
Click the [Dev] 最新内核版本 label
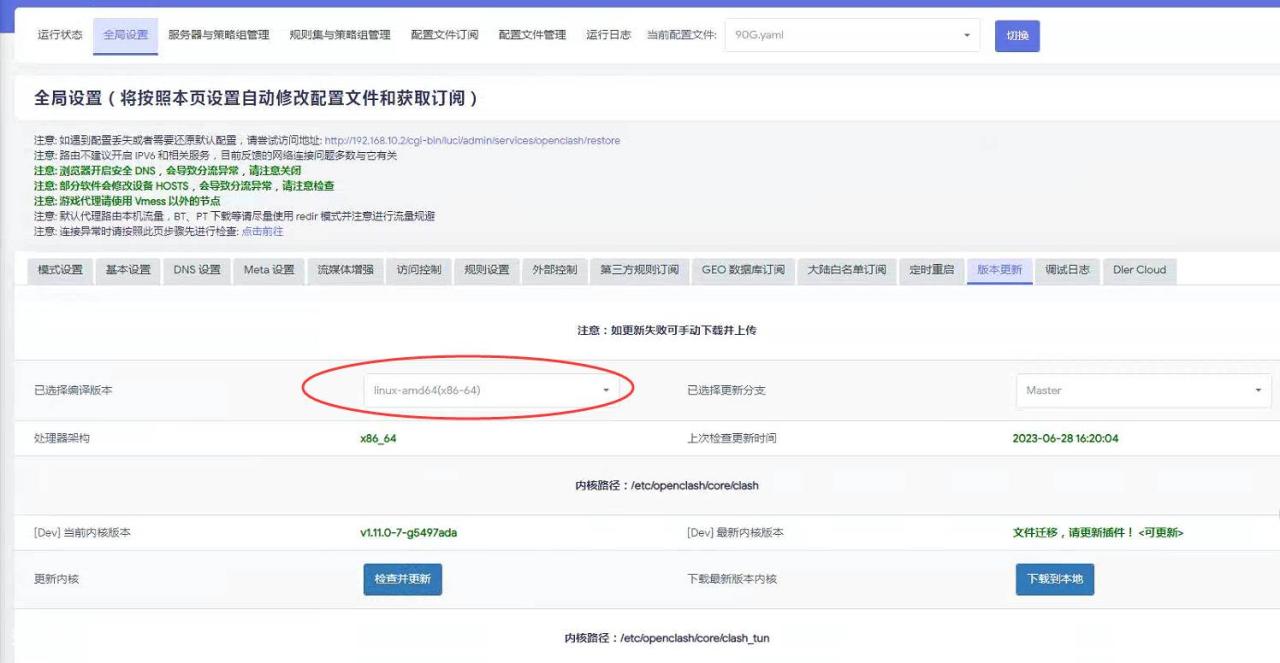tap(735, 533)
